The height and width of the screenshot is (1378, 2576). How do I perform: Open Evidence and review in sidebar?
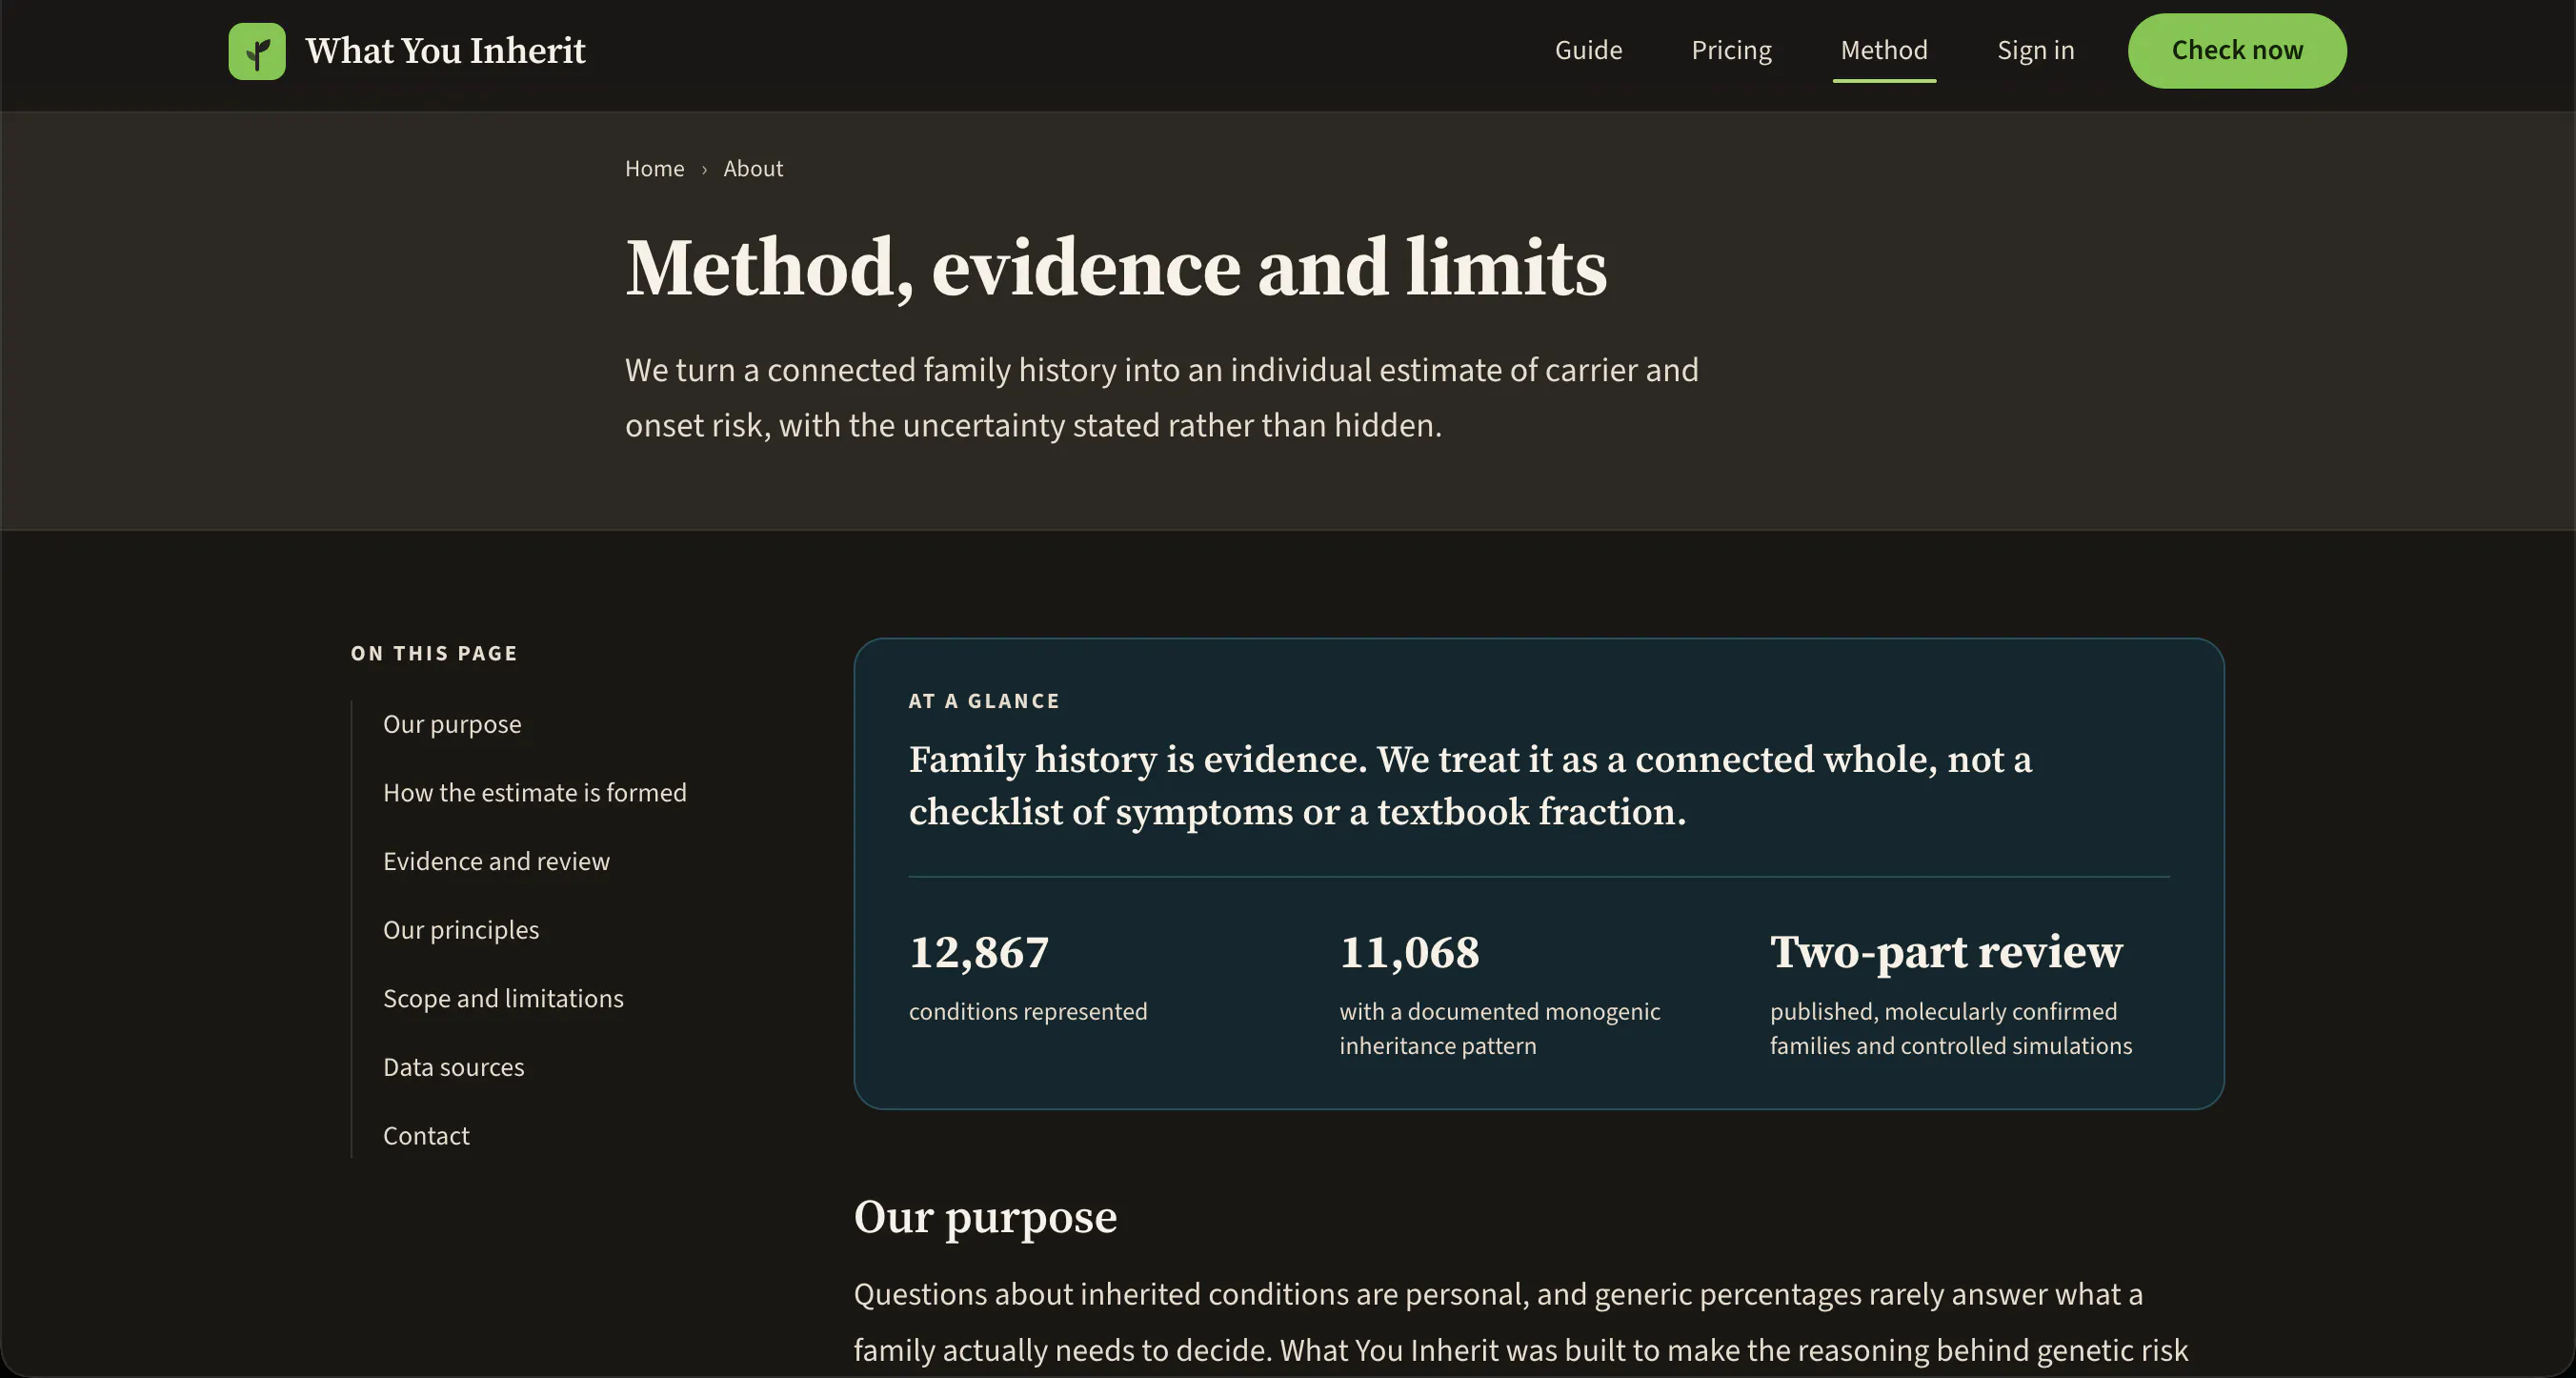(496, 861)
